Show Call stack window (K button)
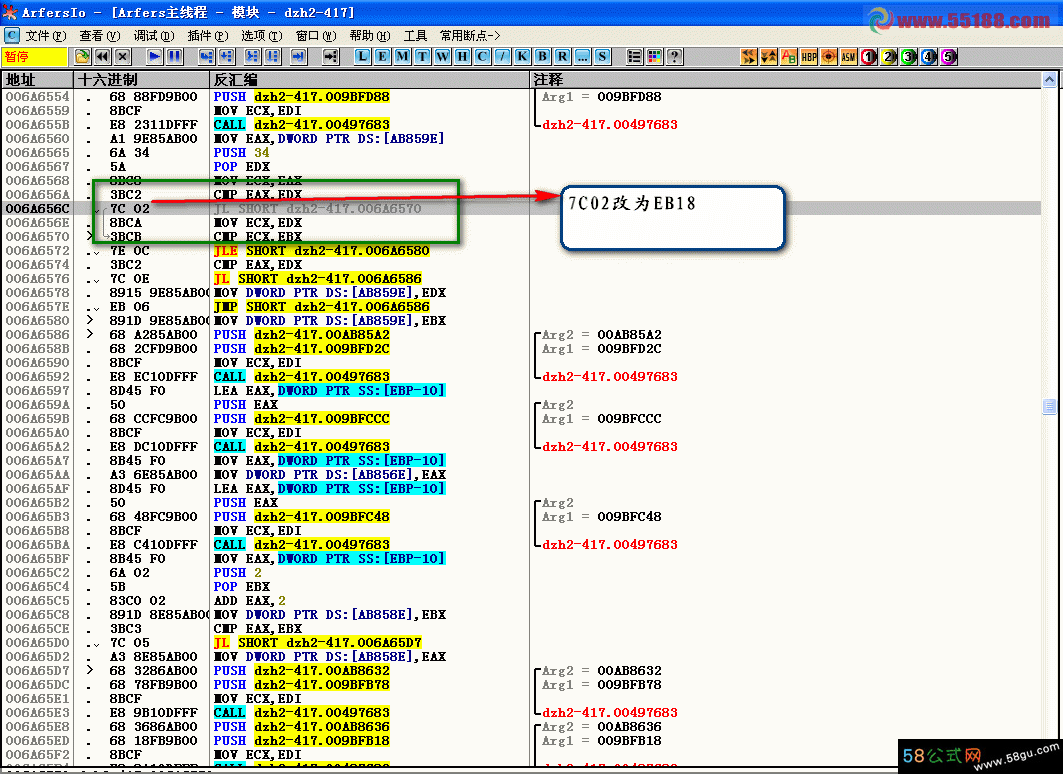Screen dimensions: 1063x774 pos(522,57)
